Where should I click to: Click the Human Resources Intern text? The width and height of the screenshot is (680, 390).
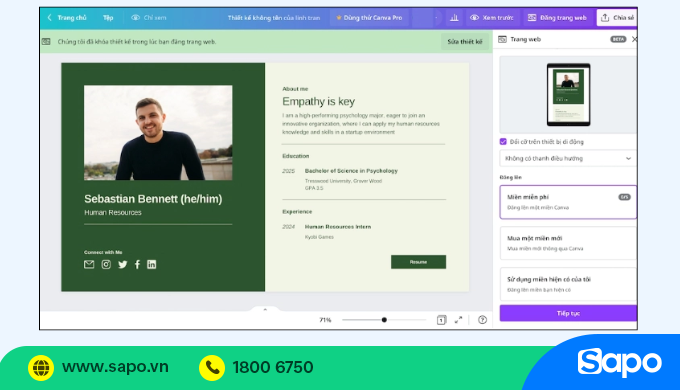[338, 227]
